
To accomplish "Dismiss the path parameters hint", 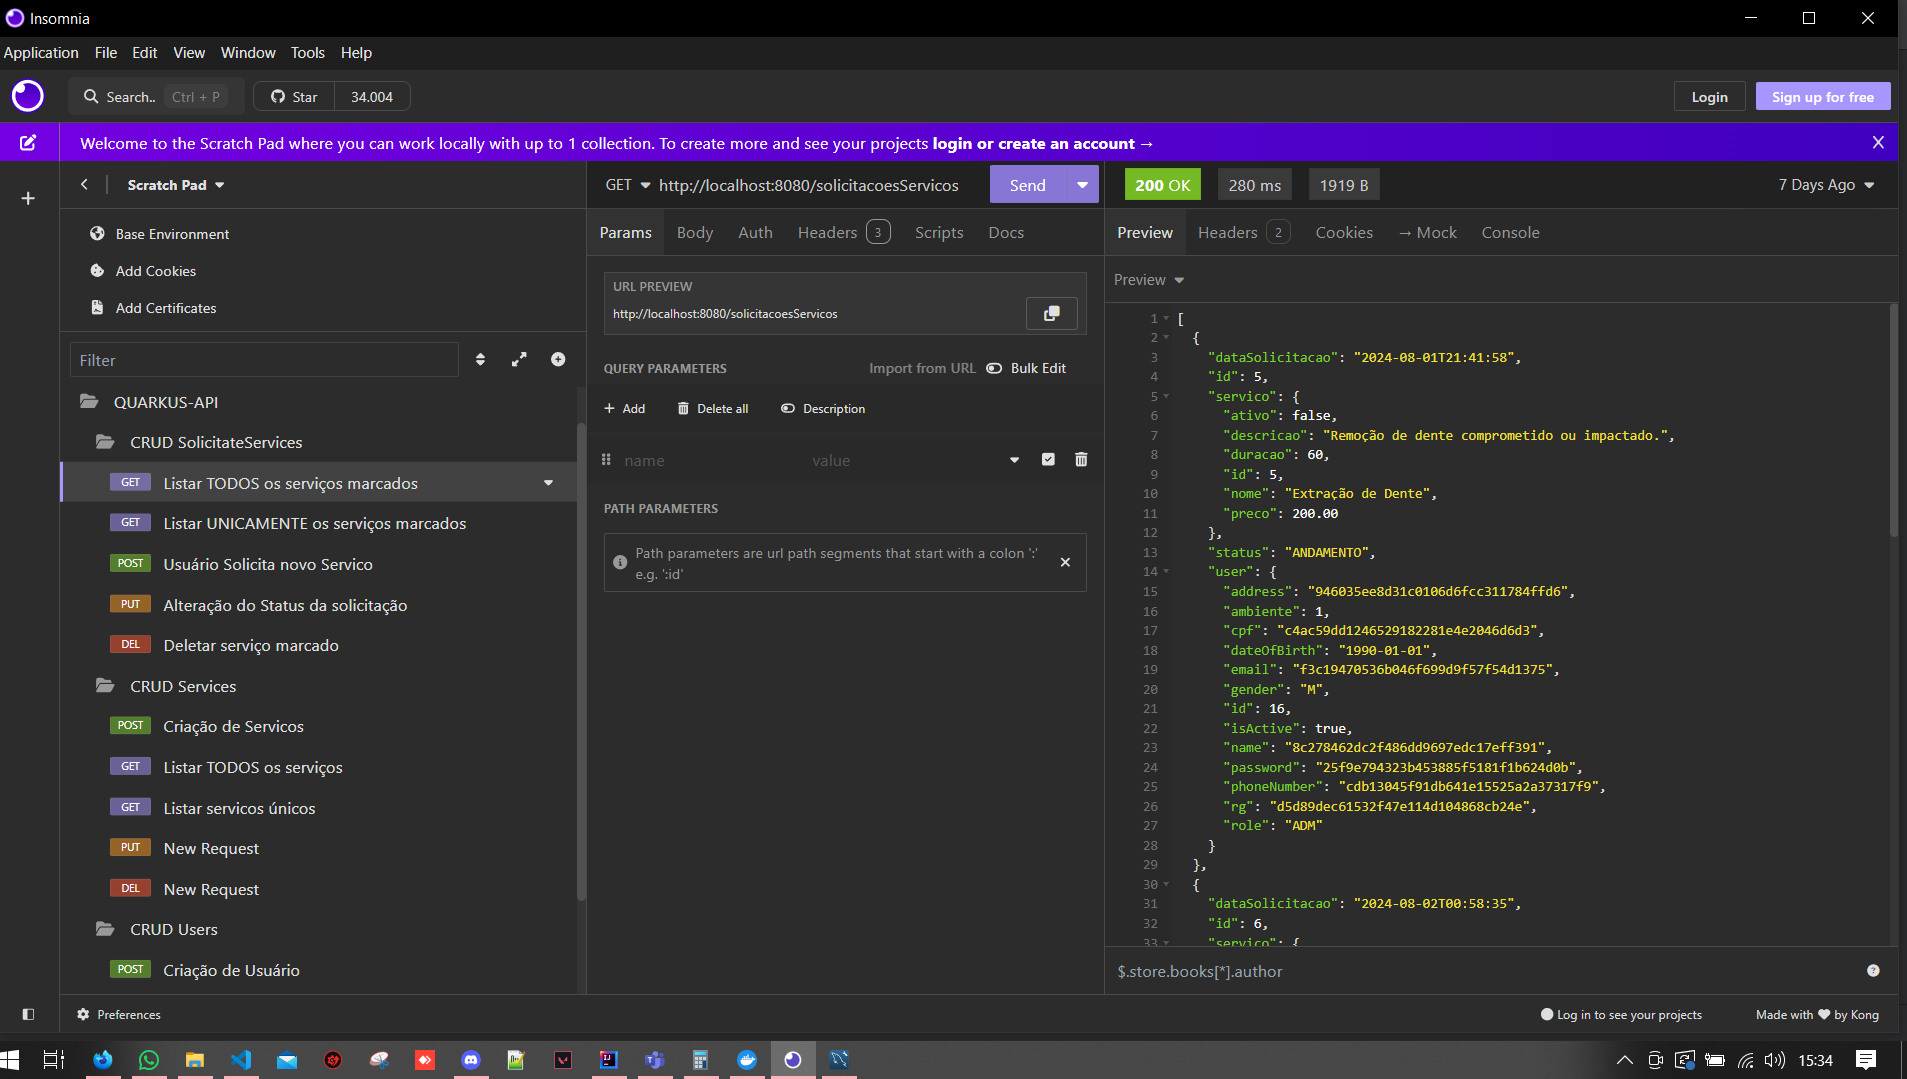I will [1065, 563].
